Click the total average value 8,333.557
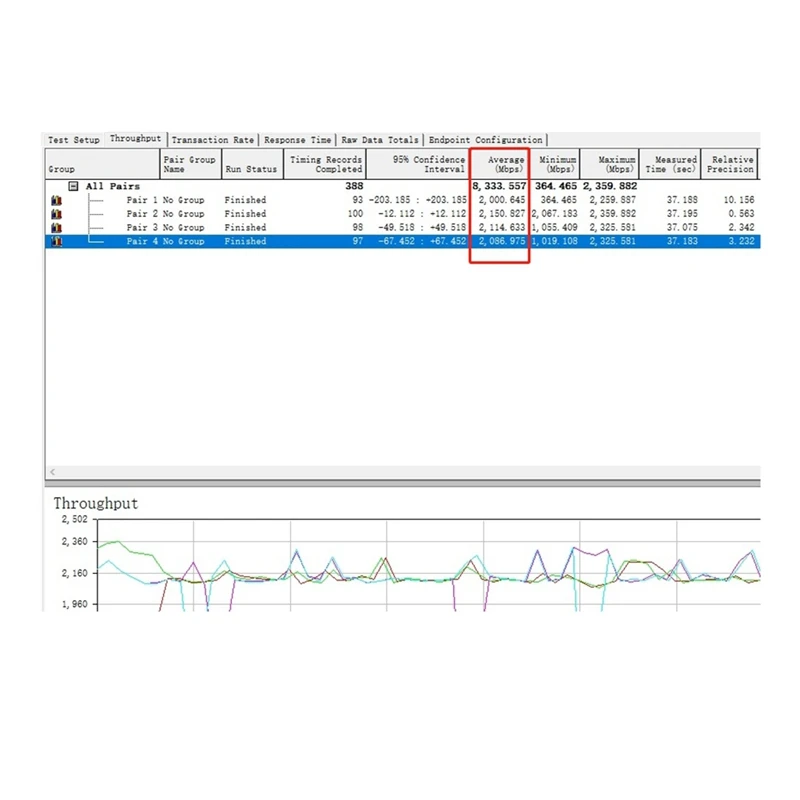This screenshot has width=800, height=800. coord(499,186)
